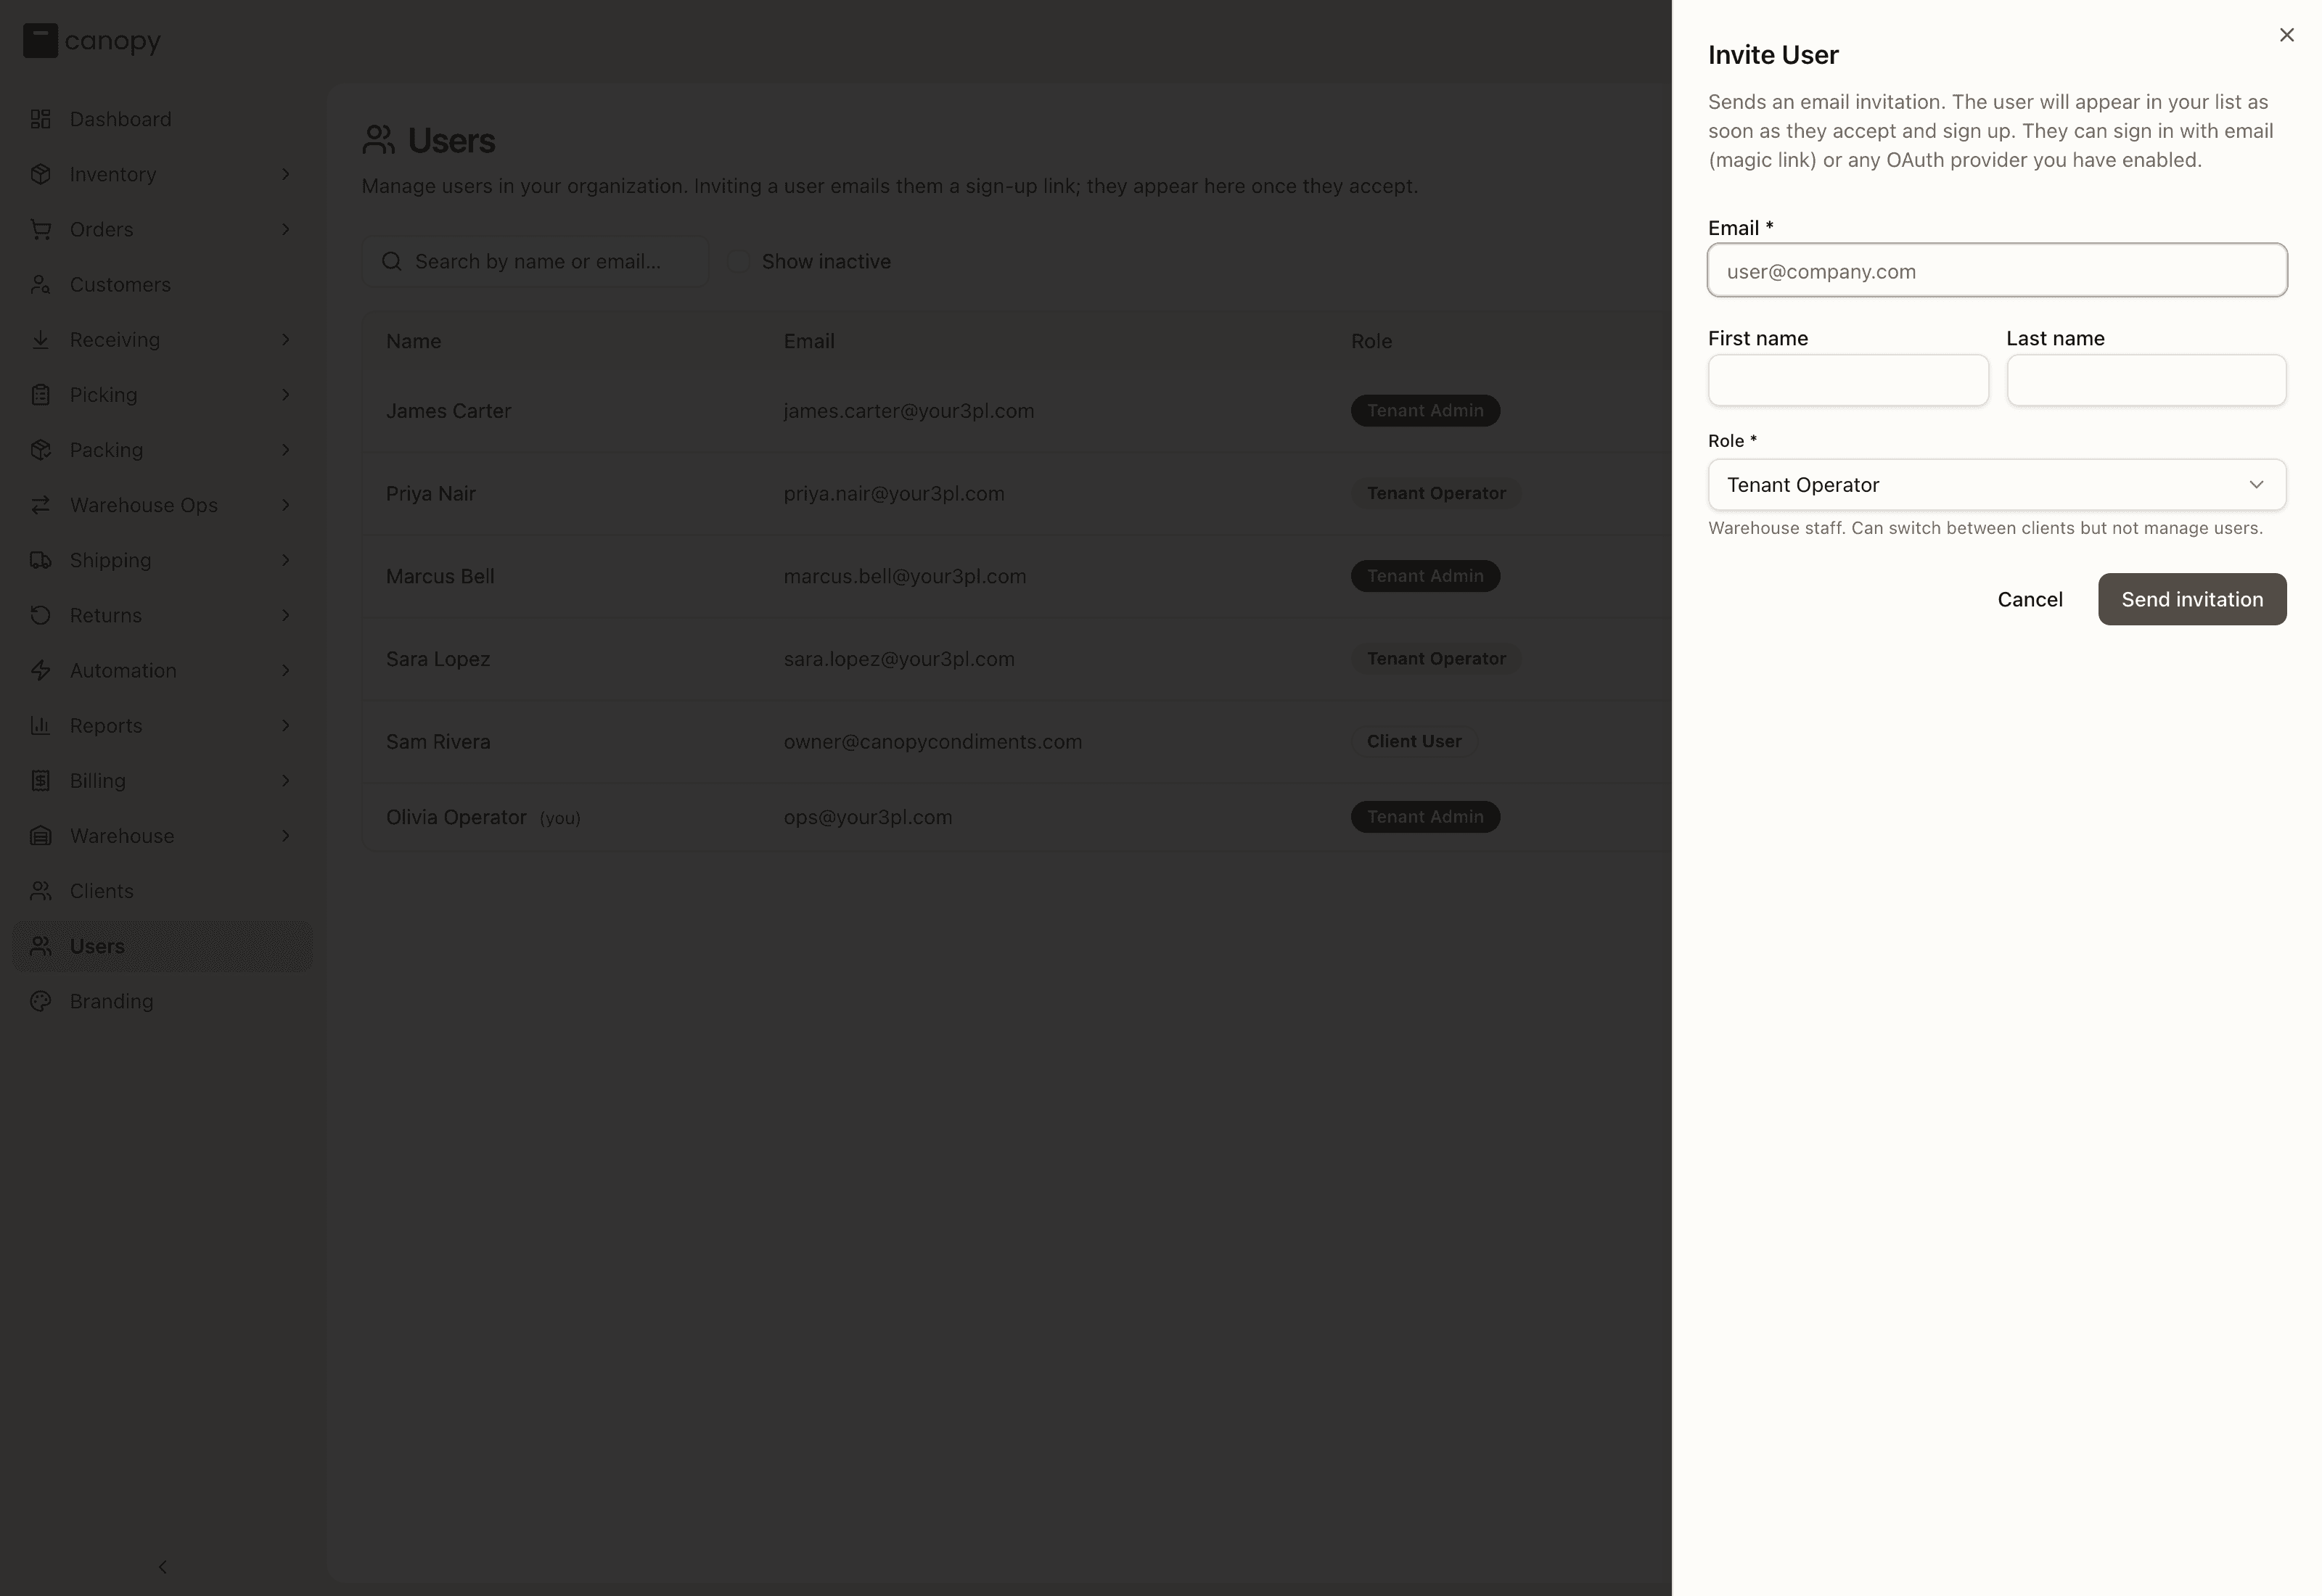
Task: Click the Billing receipt icon
Action: tap(40, 781)
